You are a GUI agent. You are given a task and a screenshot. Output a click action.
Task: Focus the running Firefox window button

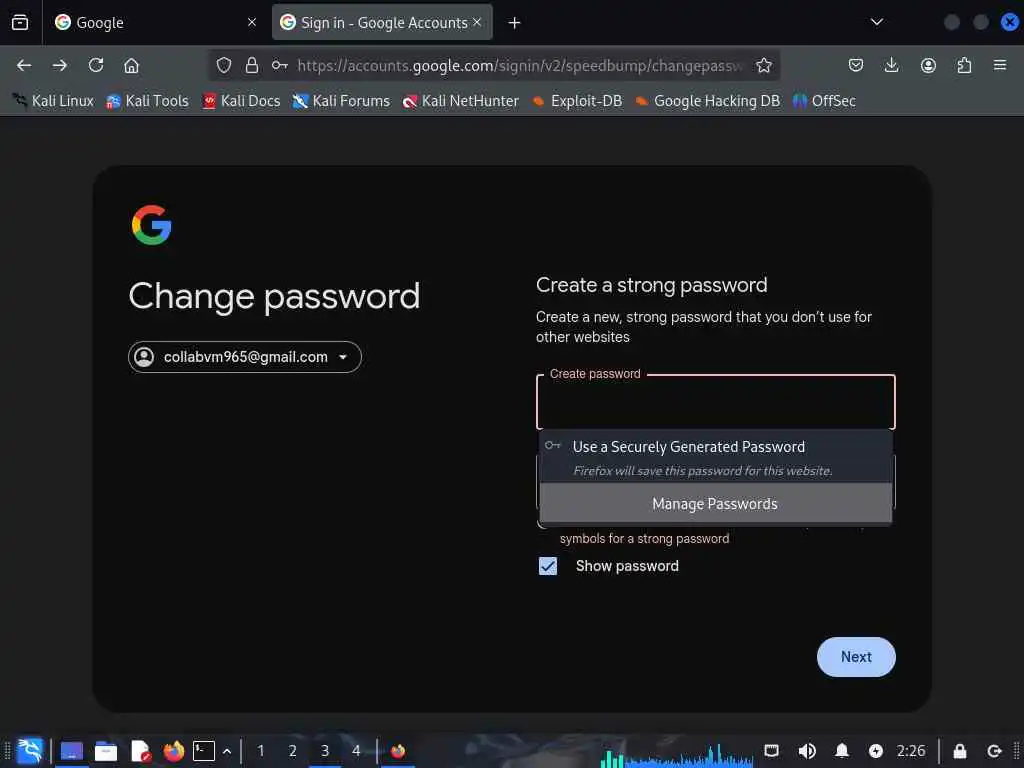pos(398,751)
